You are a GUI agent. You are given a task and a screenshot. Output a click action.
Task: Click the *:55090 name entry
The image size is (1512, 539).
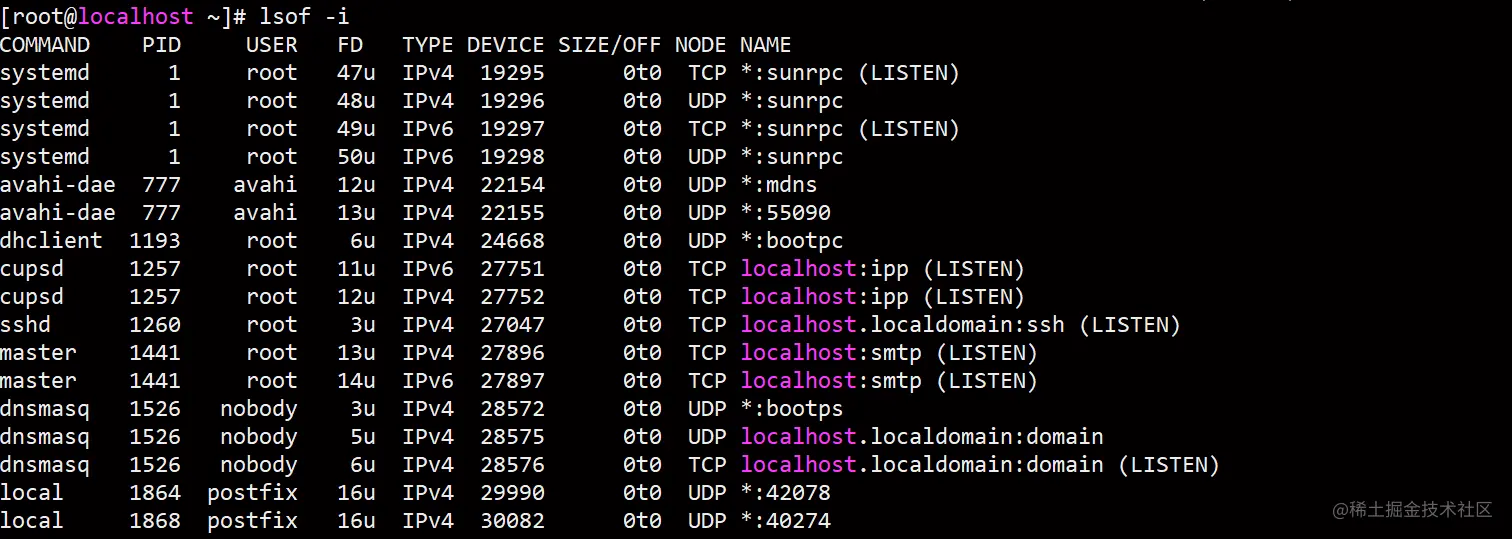(x=786, y=213)
